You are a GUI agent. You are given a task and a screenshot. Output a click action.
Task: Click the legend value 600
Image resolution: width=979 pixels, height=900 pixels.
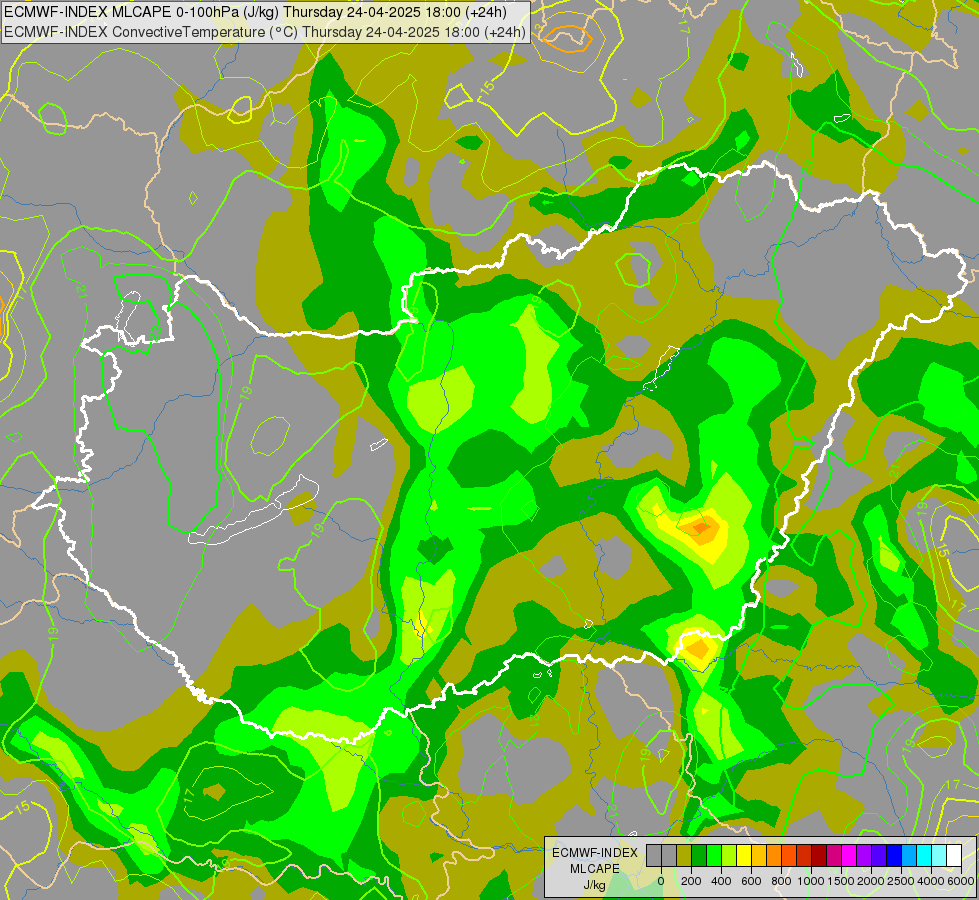click(751, 881)
